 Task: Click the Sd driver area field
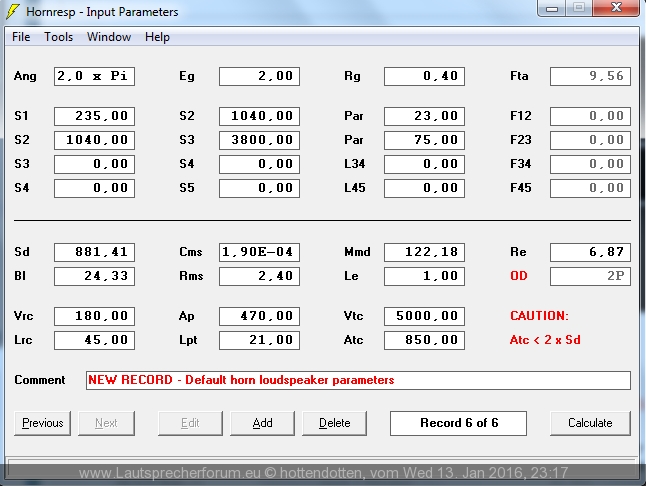[94, 252]
